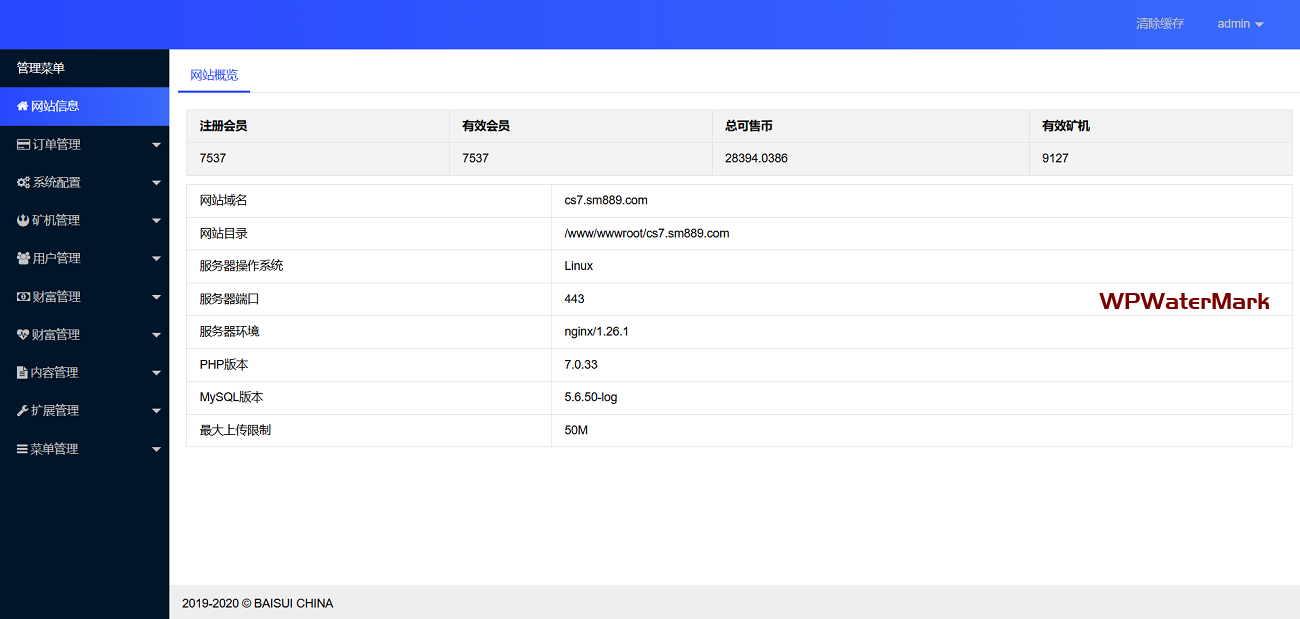Switch to the 网站概览 tab
The image size is (1300, 619).
[214, 75]
